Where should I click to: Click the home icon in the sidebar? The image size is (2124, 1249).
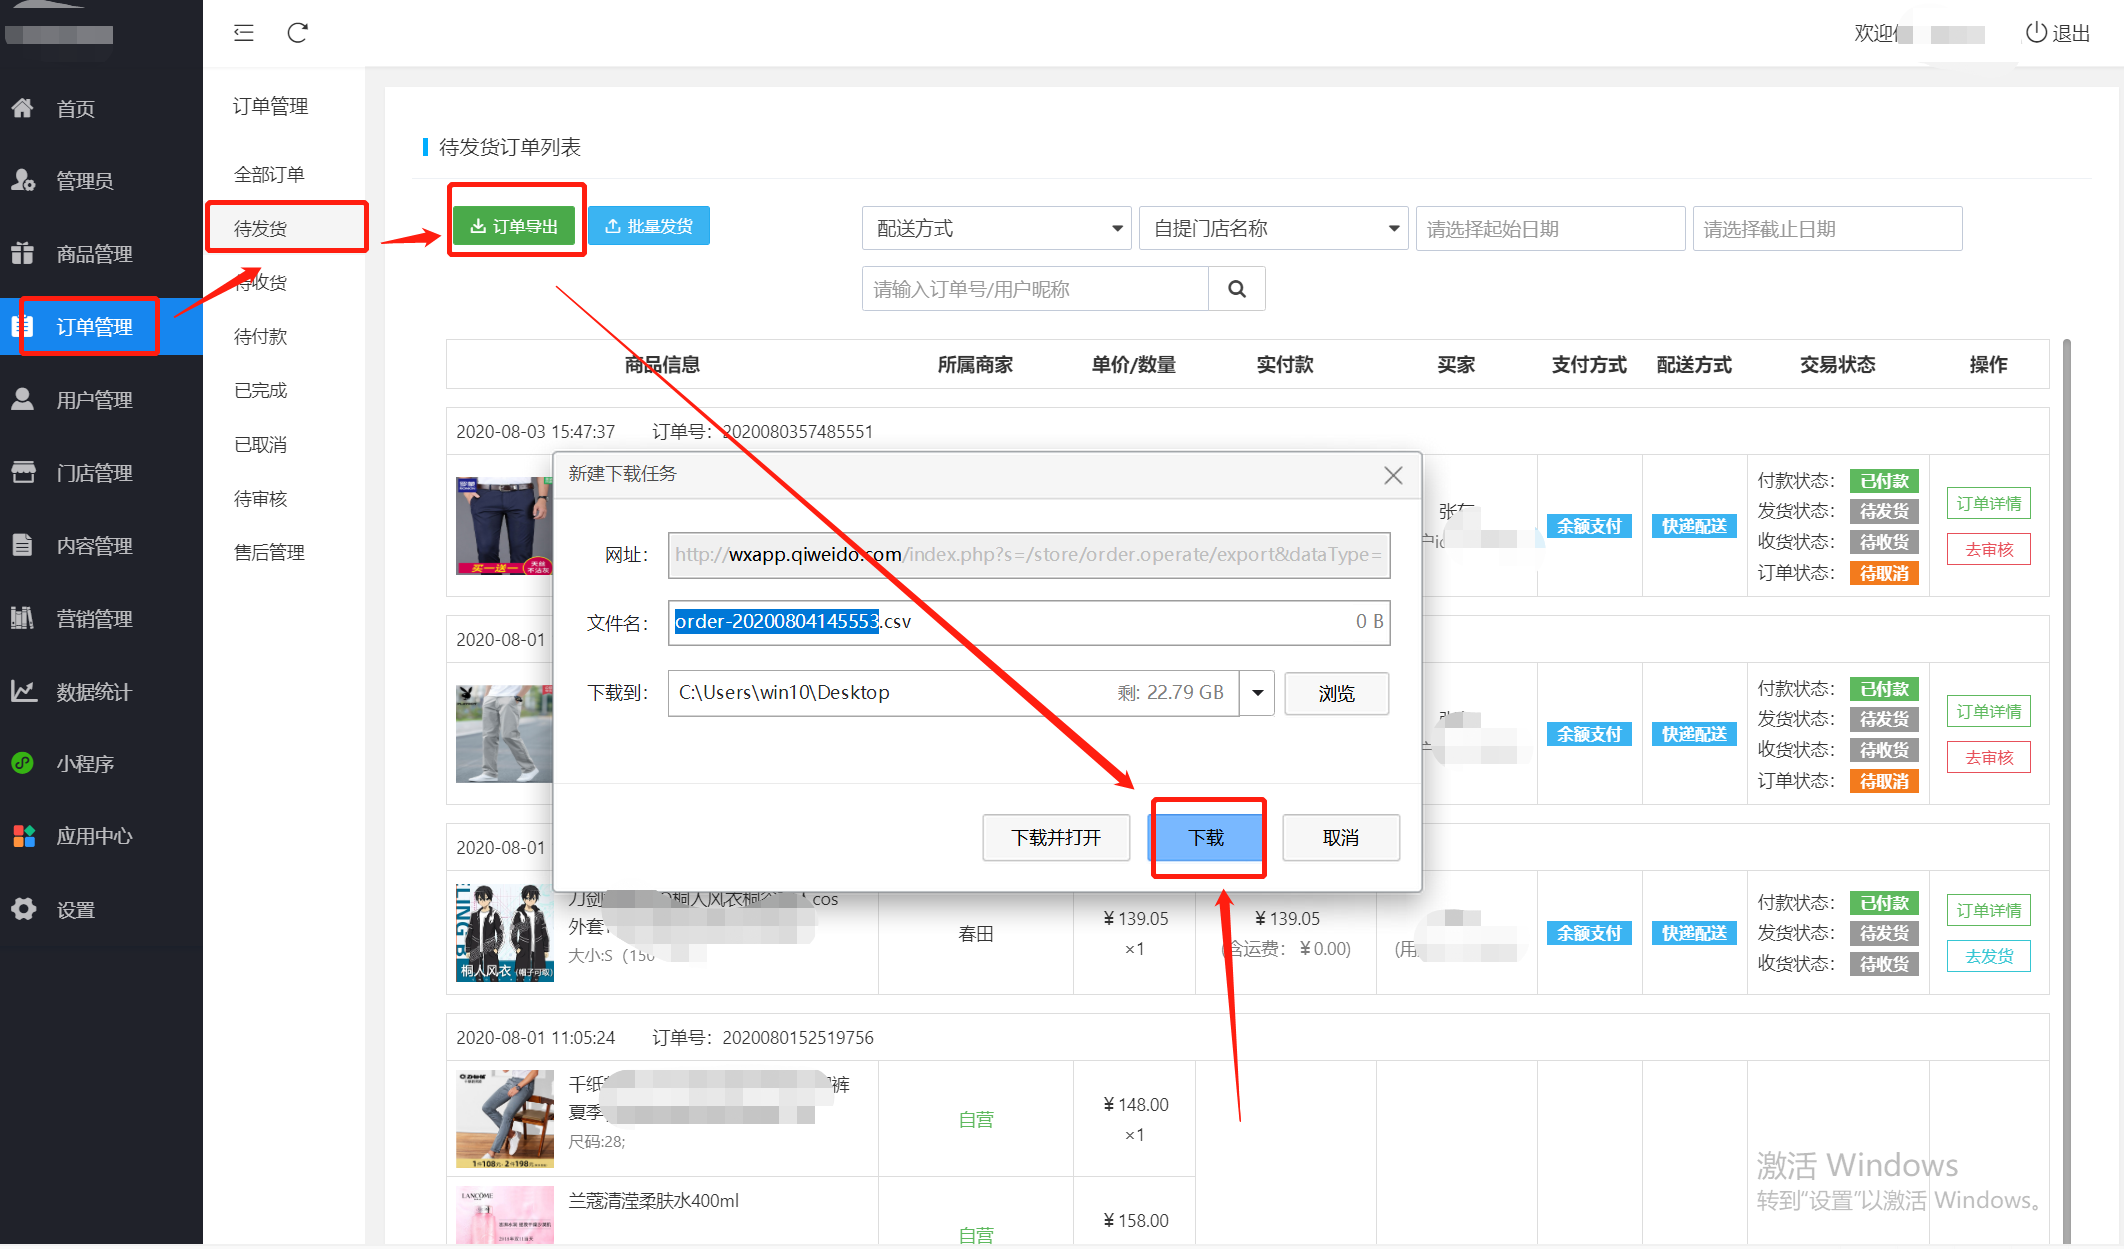[23, 108]
